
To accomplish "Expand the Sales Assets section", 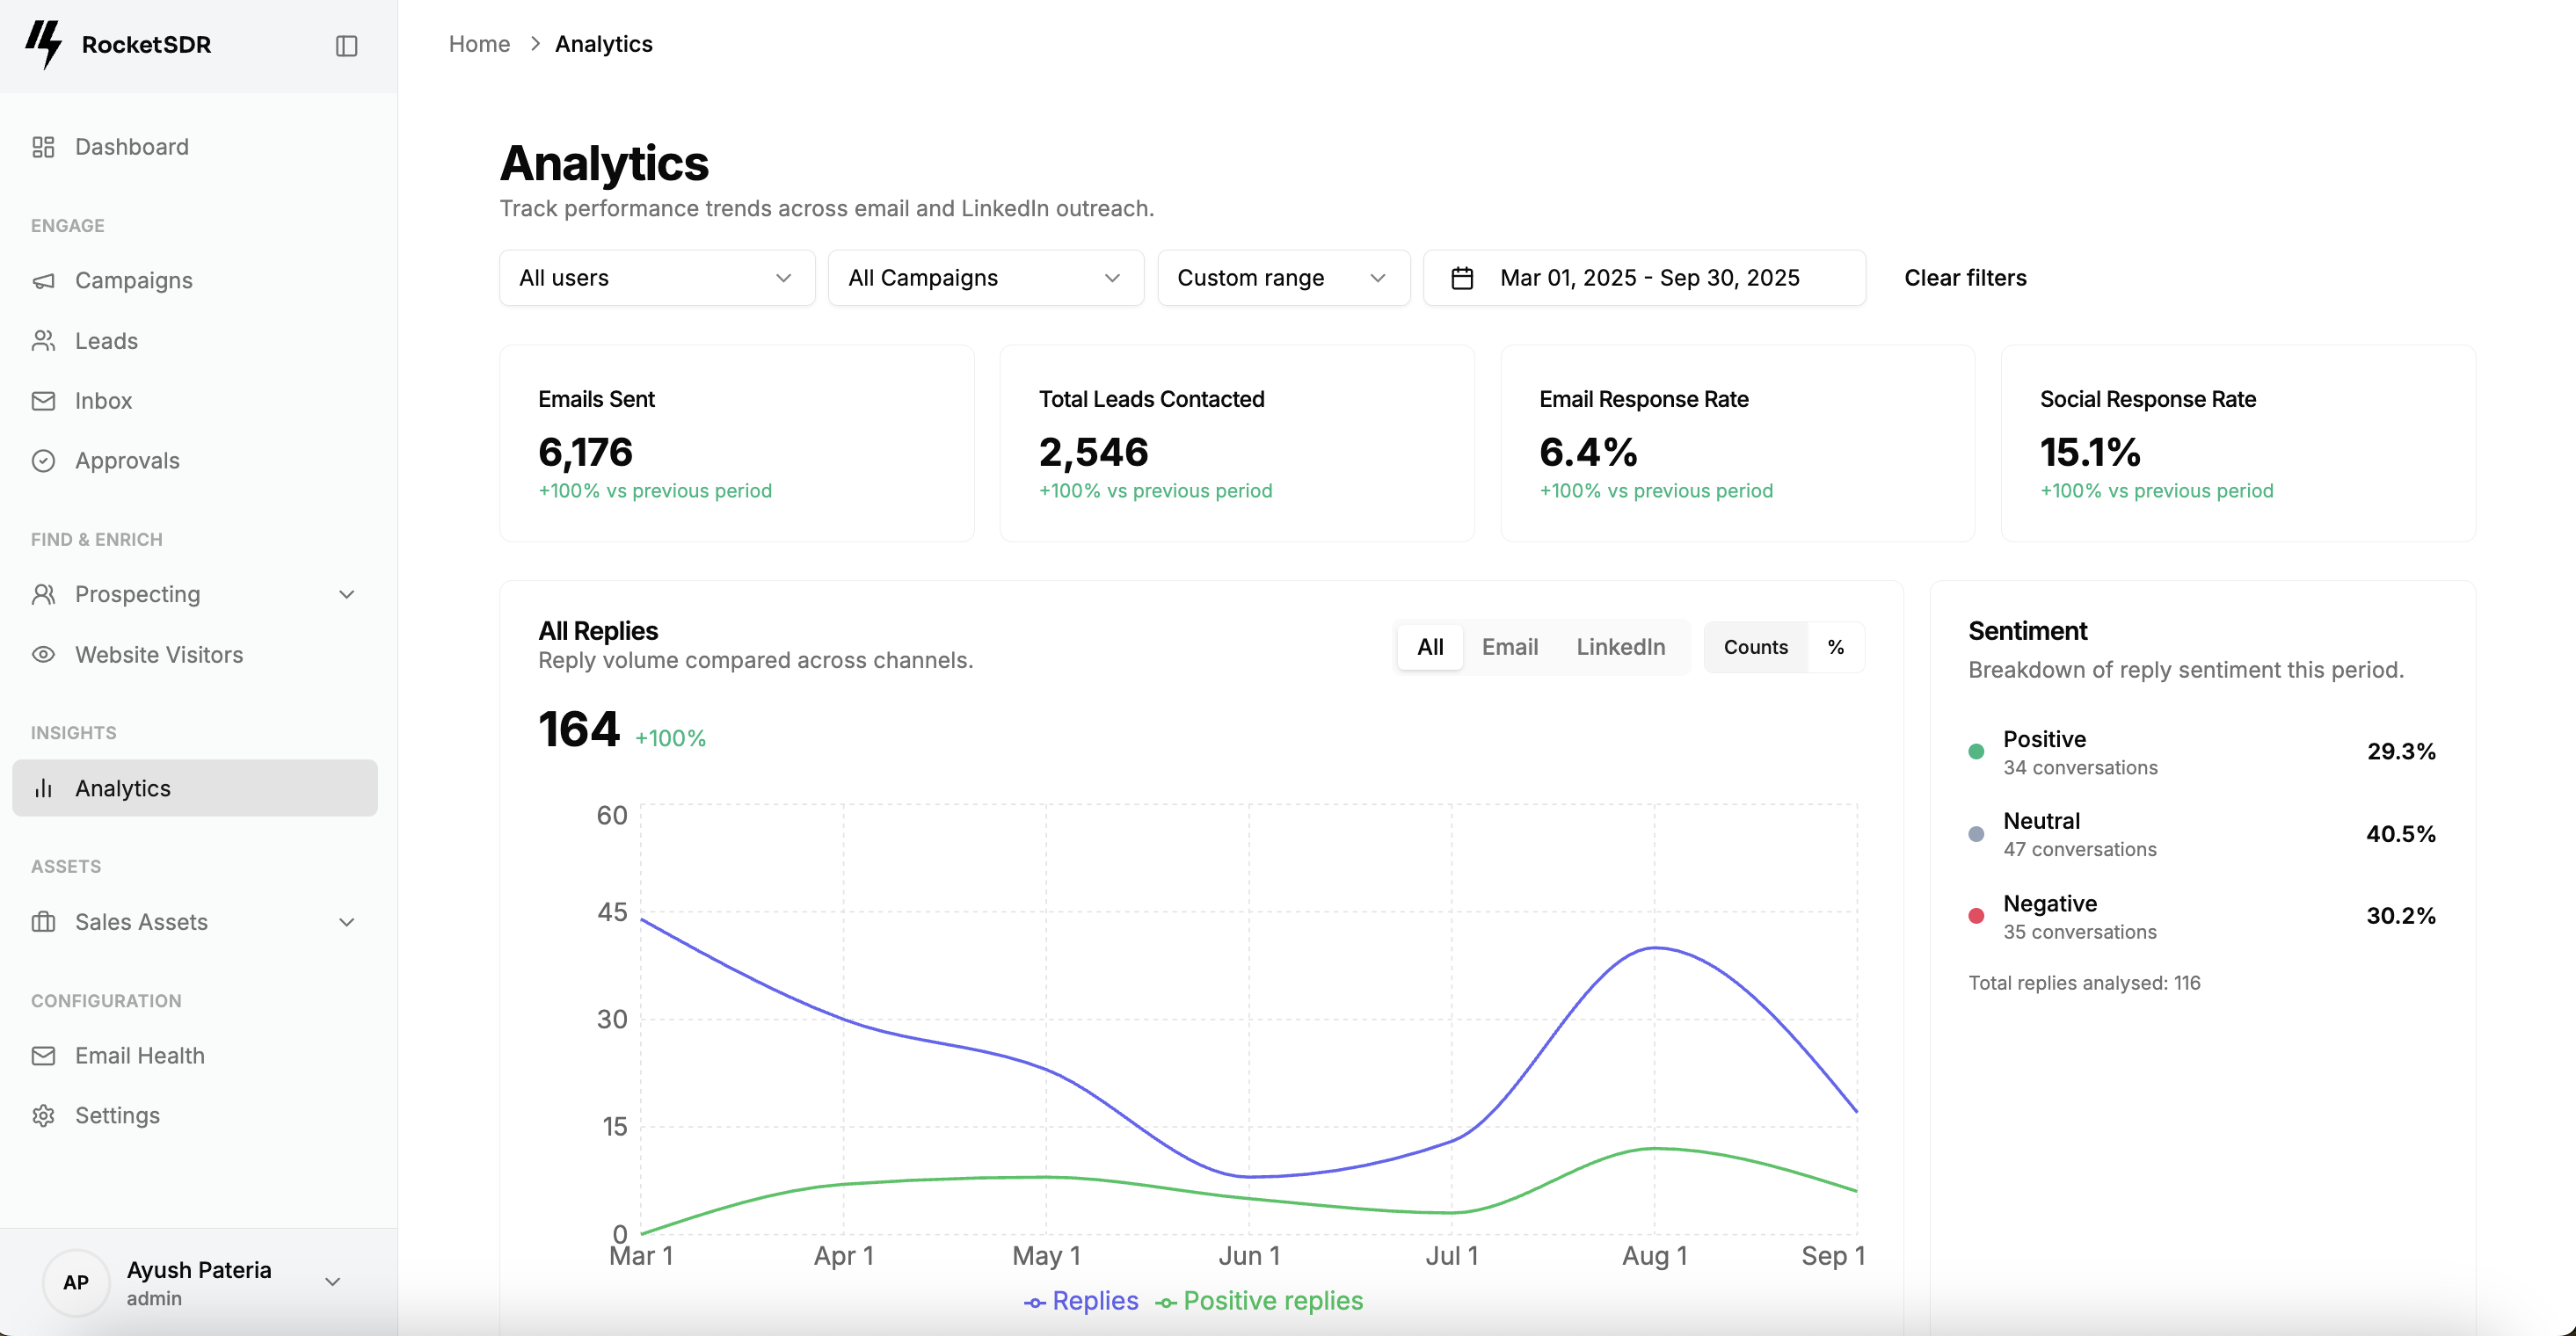I will tap(346, 922).
